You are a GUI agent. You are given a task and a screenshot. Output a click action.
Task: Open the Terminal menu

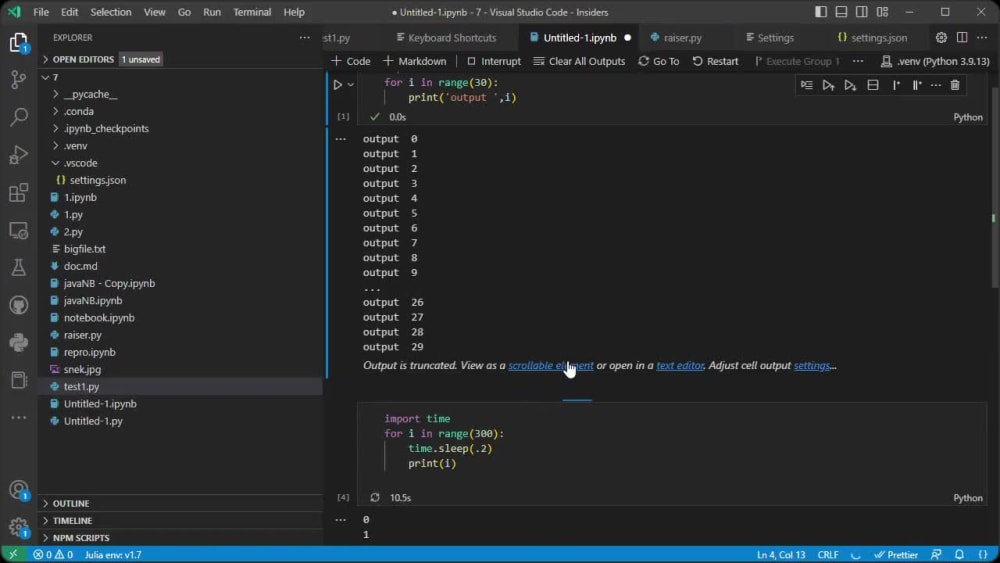pos(251,12)
